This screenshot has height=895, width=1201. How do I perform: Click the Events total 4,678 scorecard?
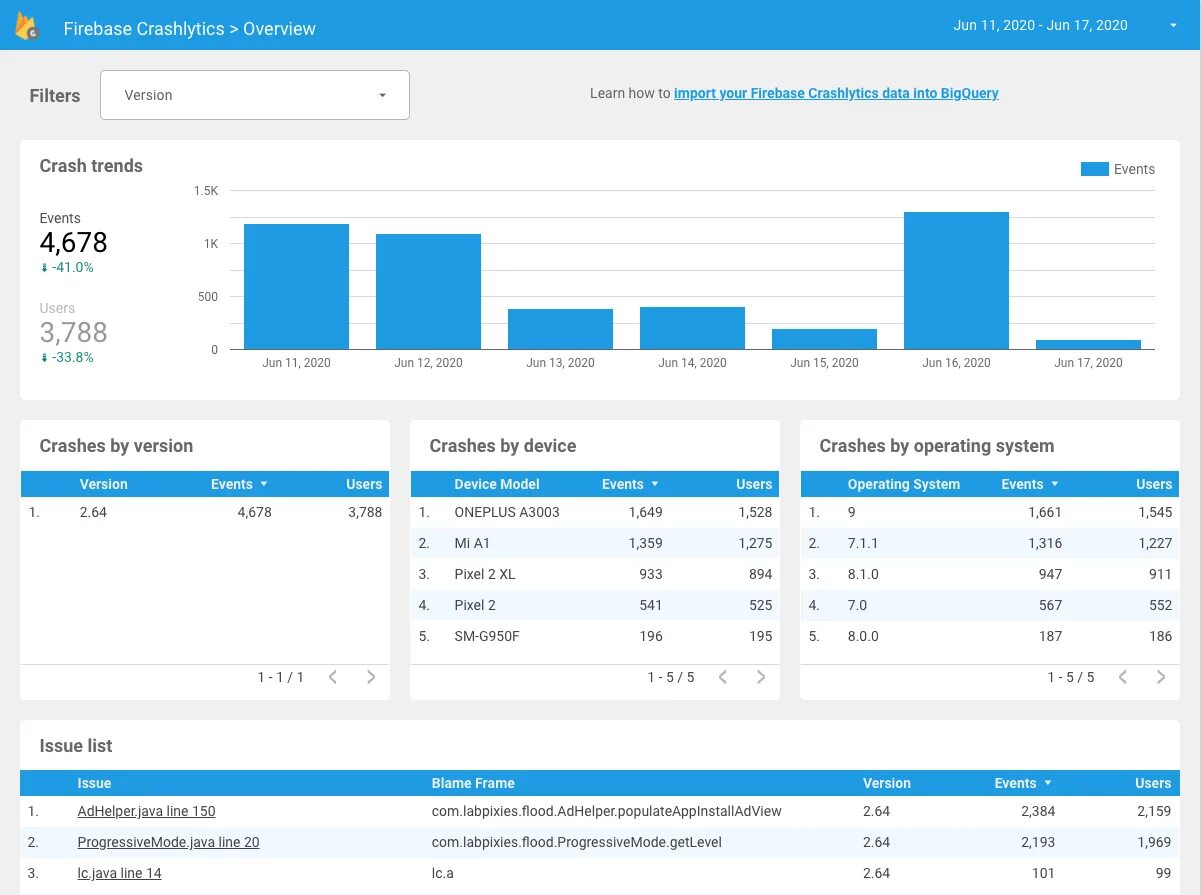(x=73, y=243)
